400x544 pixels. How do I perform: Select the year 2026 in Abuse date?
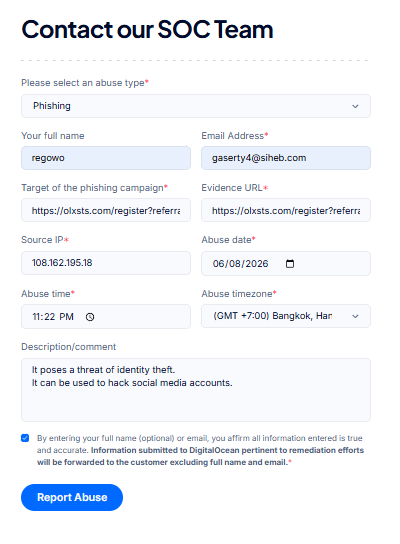pyautogui.click(x=257, y=264)
